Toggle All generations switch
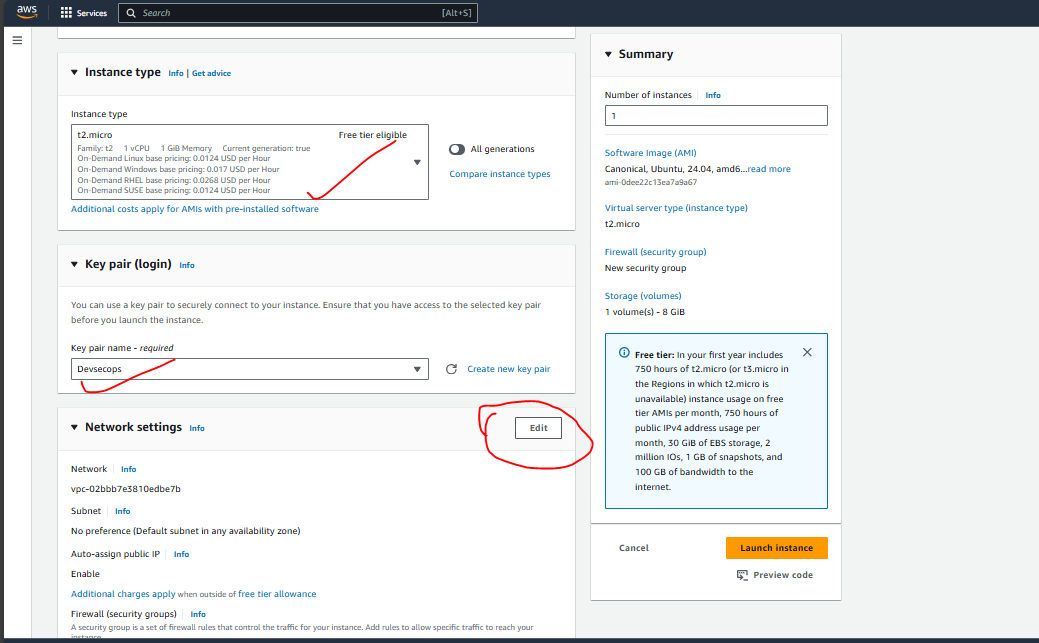Image resolution: width=1039 pixels, height=643 pixels. point(457,149)
